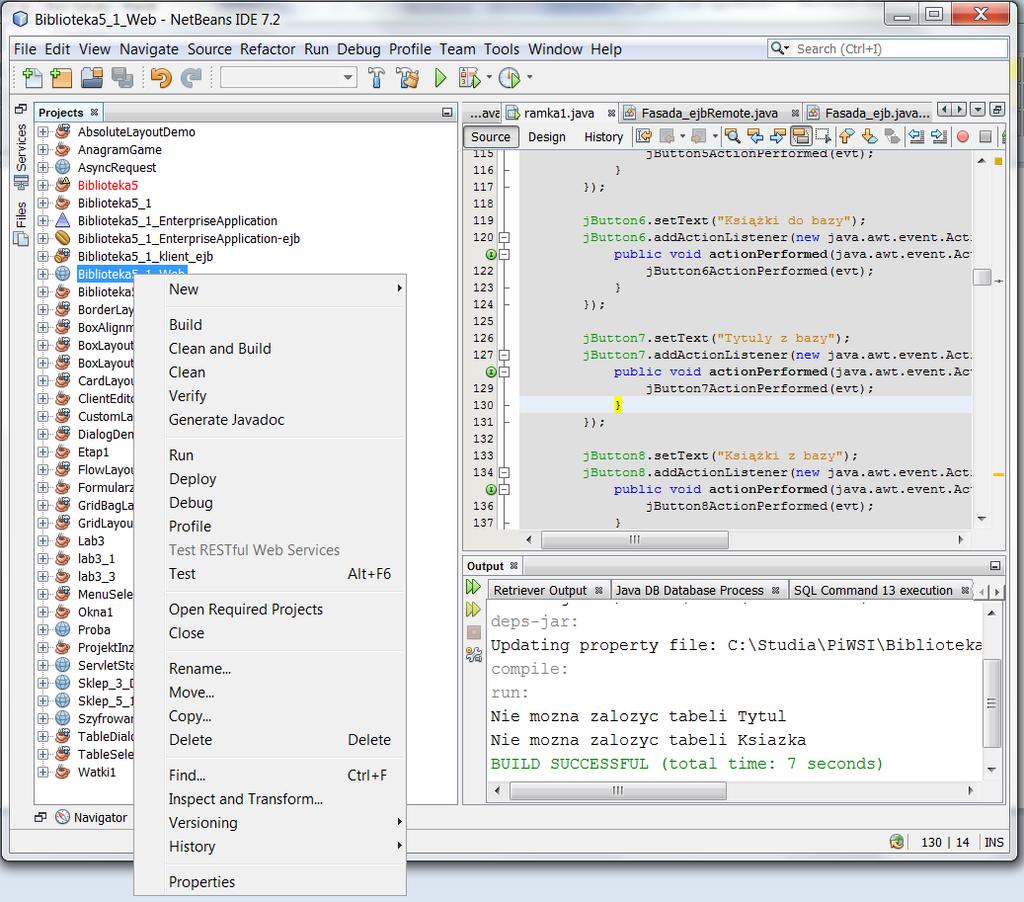Click the Find Selection magnifier icon
The width and height of the screenshot is (1024, 902).
click(x=732, y=136)
